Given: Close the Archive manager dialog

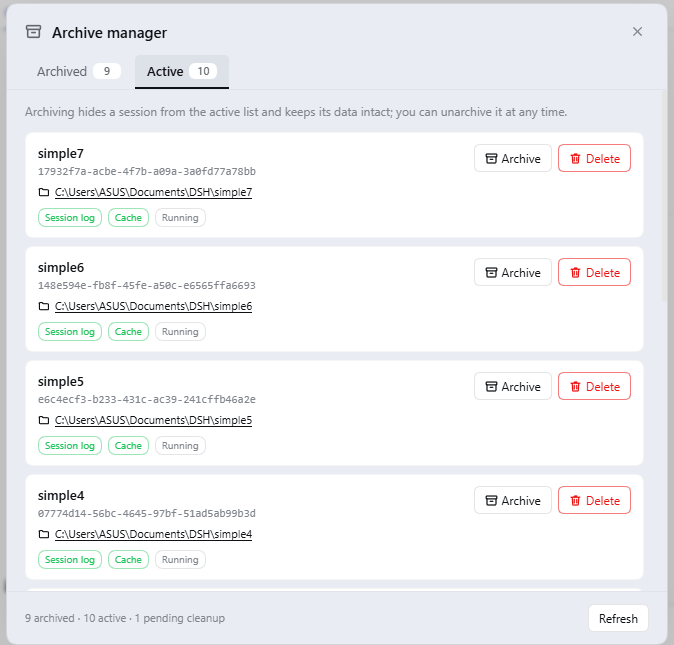Looking at the screenshot, I should point(637,32).
